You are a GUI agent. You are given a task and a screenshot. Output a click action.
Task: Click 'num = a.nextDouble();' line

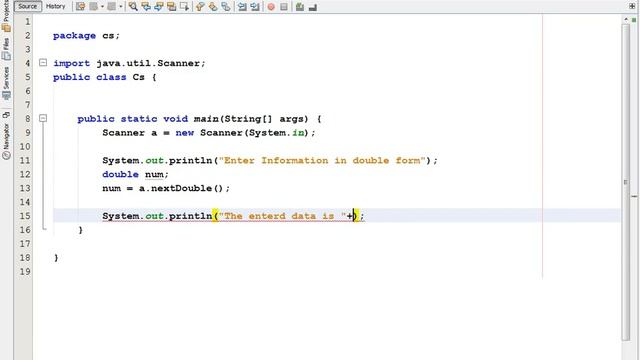click(166, 188)
